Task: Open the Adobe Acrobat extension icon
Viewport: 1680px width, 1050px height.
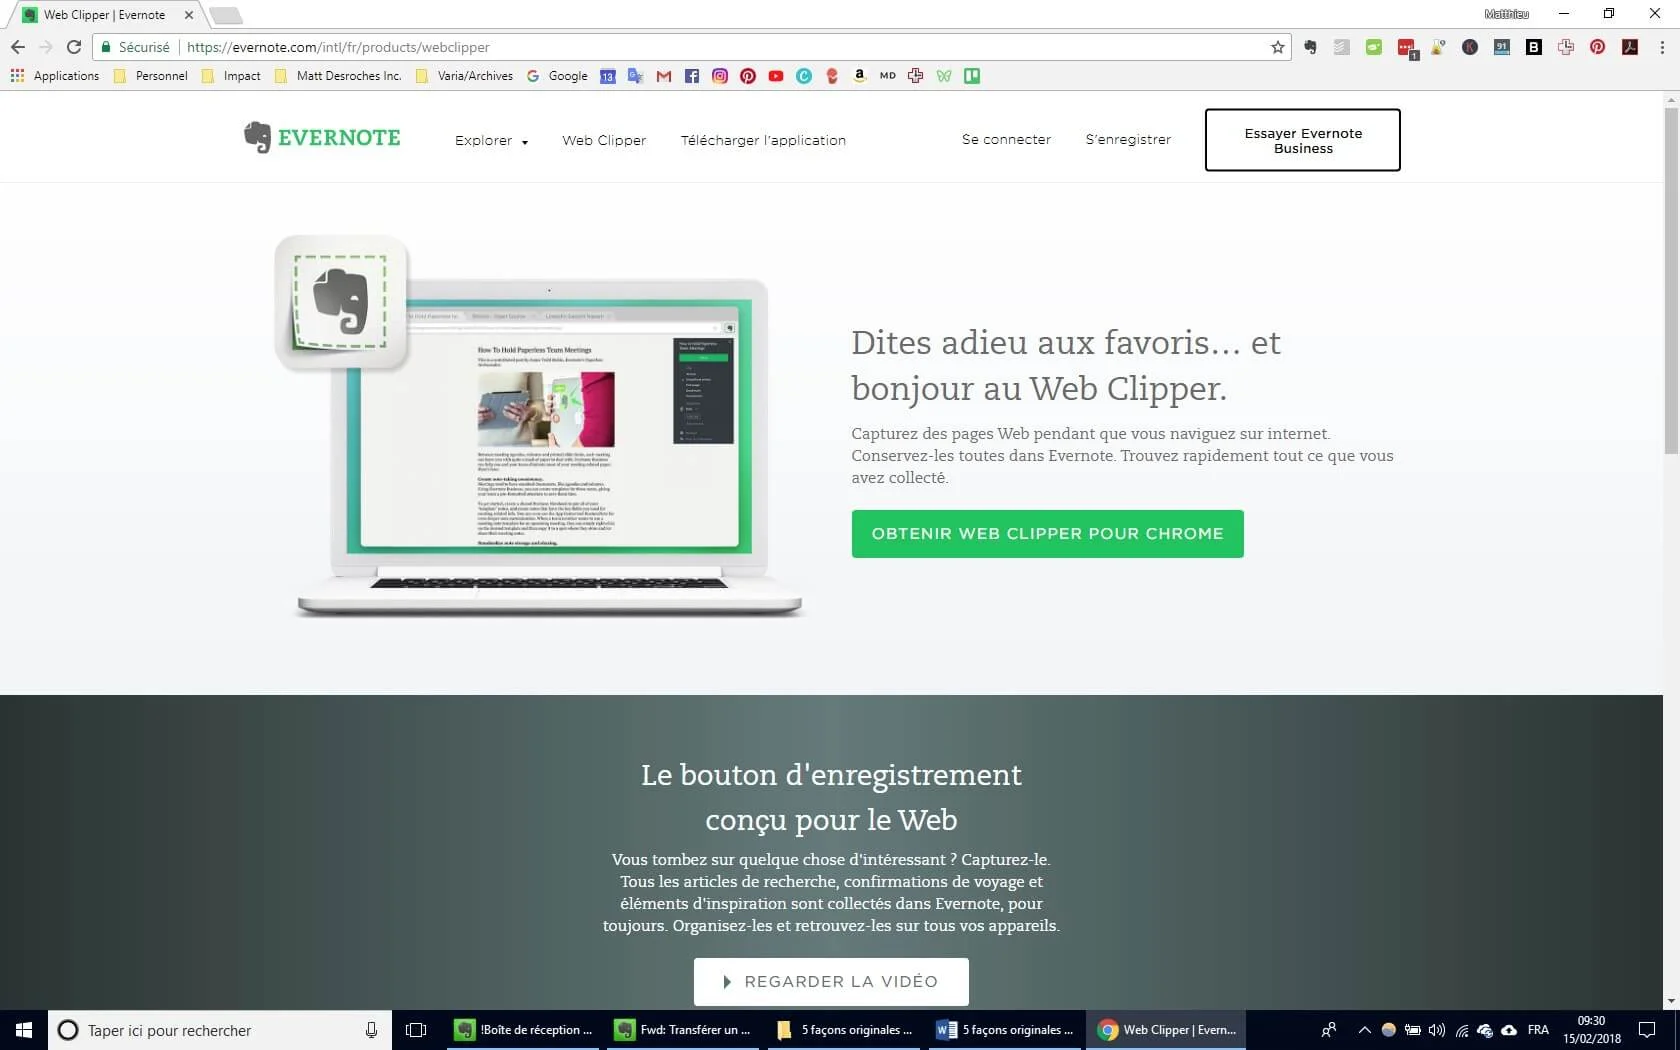Action: 1630,47
